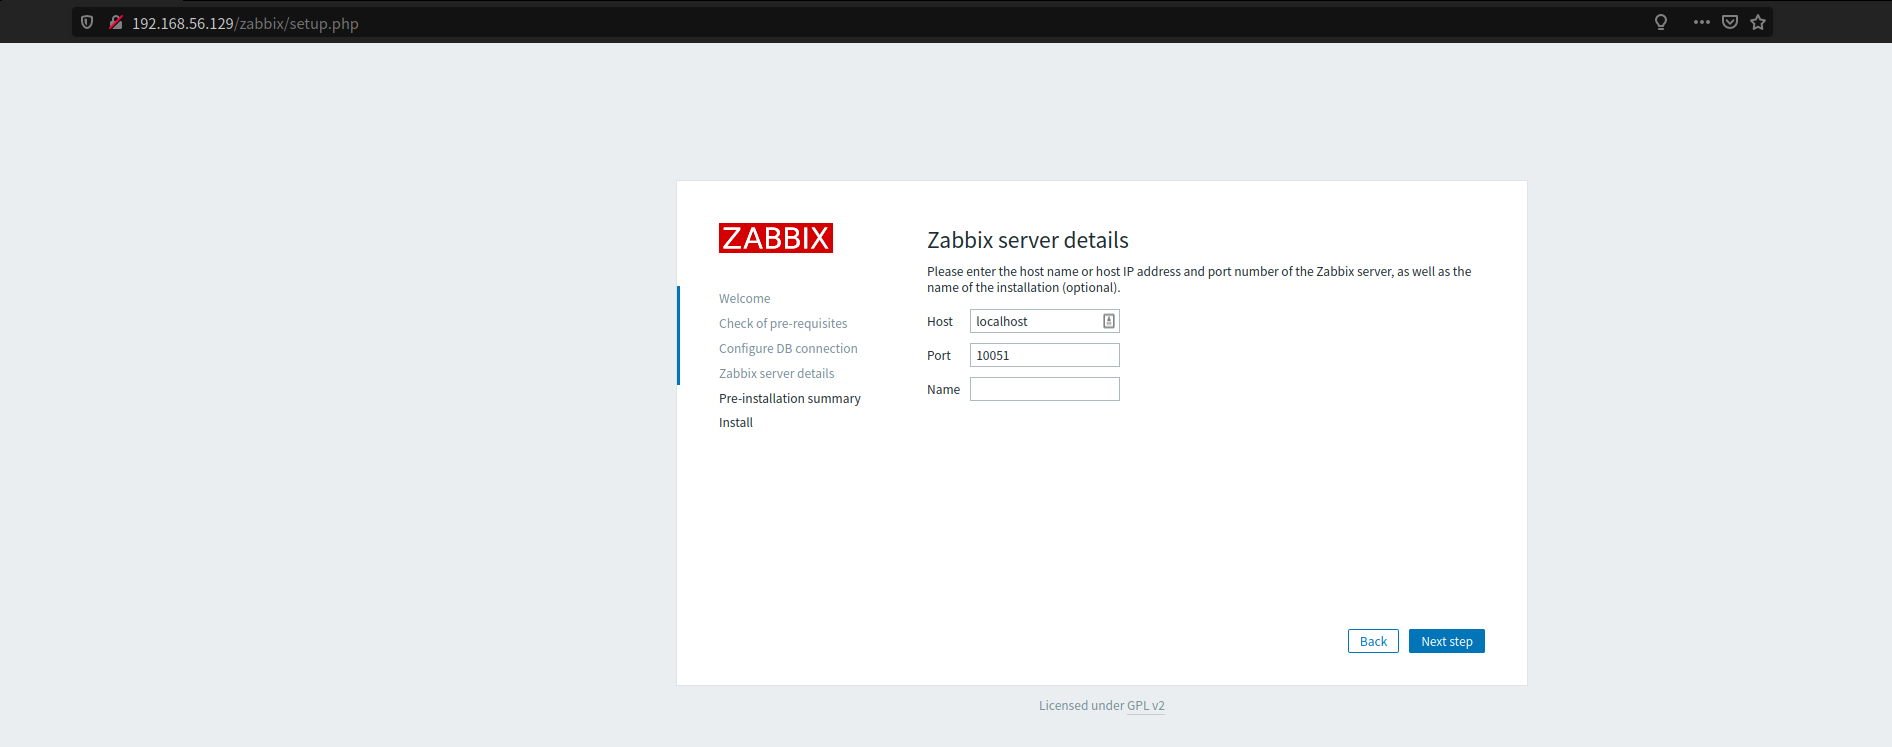This screenshot has width=1892, height=747.
Task: Click into the empty Name field
Action: (x=1044, y=389)
